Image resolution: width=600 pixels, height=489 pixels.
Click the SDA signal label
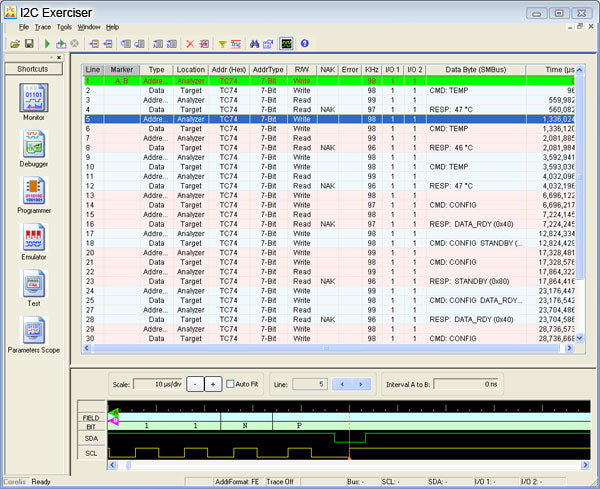[x=91, y=438]
